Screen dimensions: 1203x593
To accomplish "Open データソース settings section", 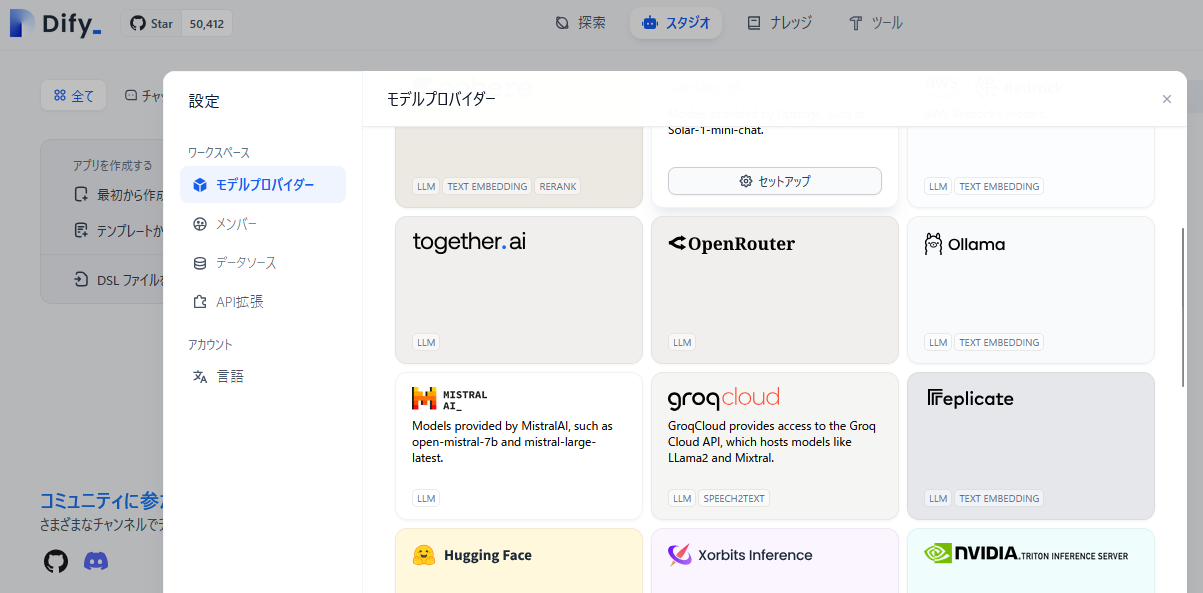I will coord(263,263).
